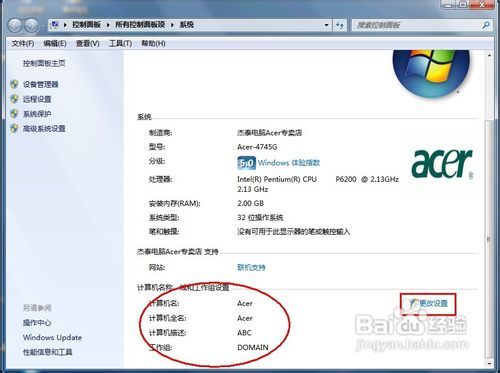
Task: Click the 更改设置 link
Action: 433,303
